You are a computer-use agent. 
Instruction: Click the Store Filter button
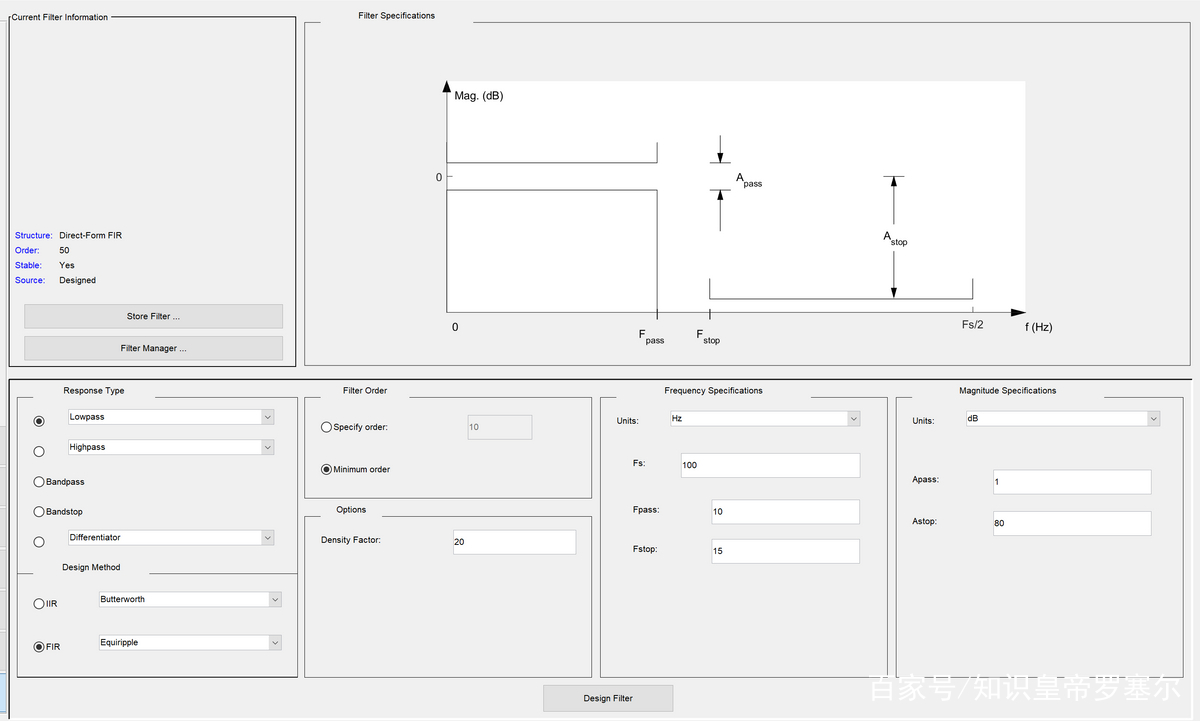click(153, 316)
